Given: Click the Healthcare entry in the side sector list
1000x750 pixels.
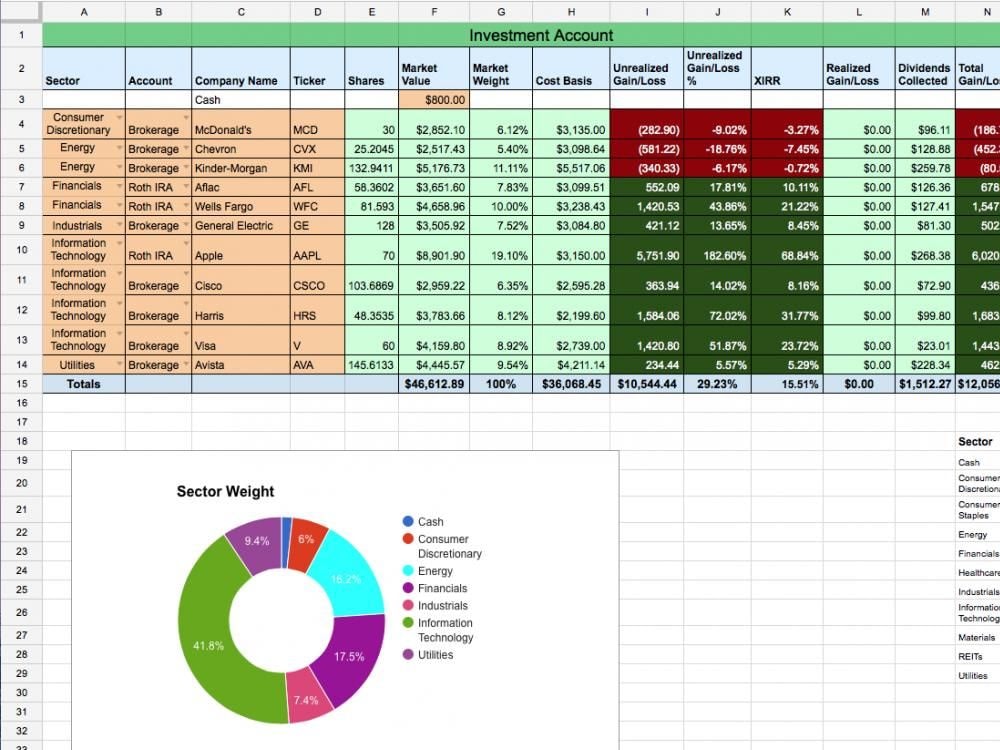Looking at the screenshot, I should pos(978,573).
